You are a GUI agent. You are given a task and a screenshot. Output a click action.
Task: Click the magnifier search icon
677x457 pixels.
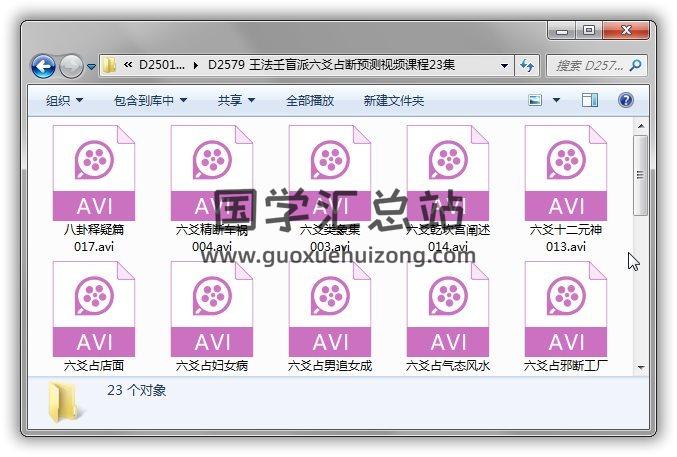pyautogui.click(x=635, y=66)
